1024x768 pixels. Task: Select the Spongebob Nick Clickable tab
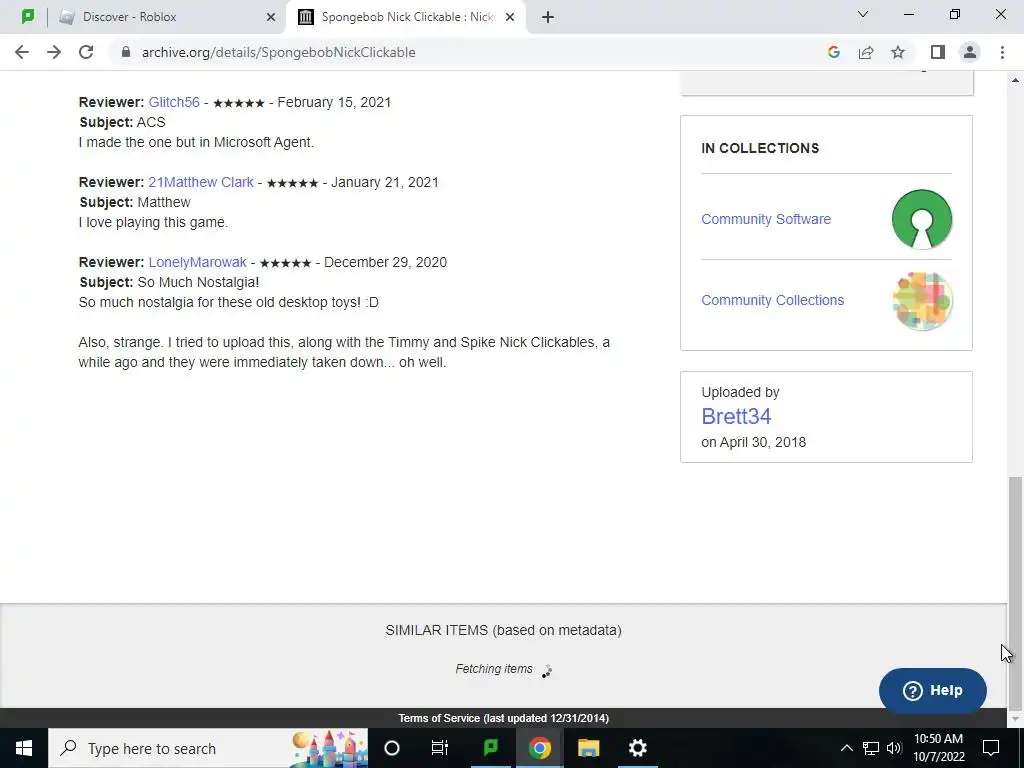[405, 17]
